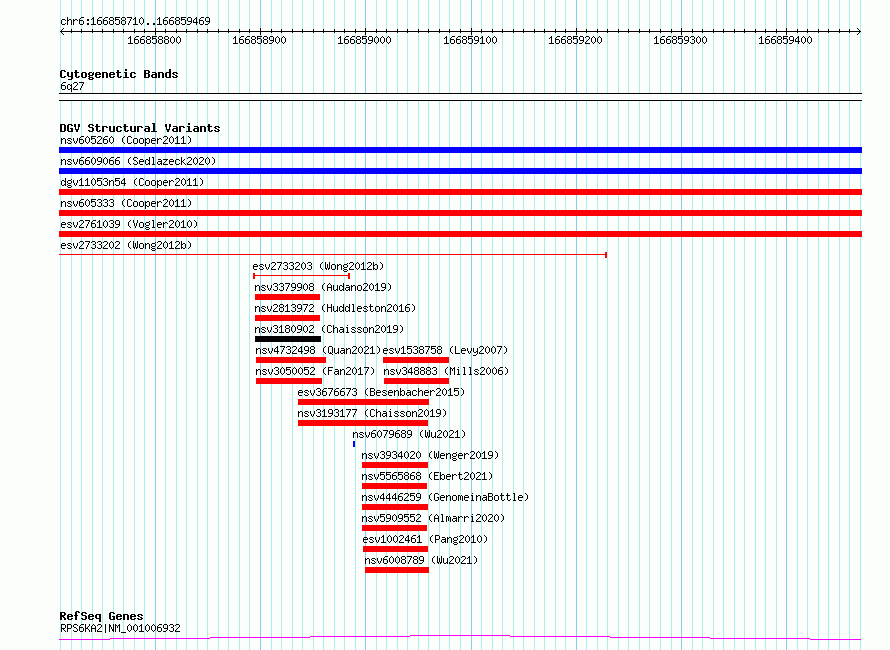Image resolution: width=890 pixels, height=650 pixels.
Task: Select the blue bar under nsv6609066
Action: click(x=460, y=171)
